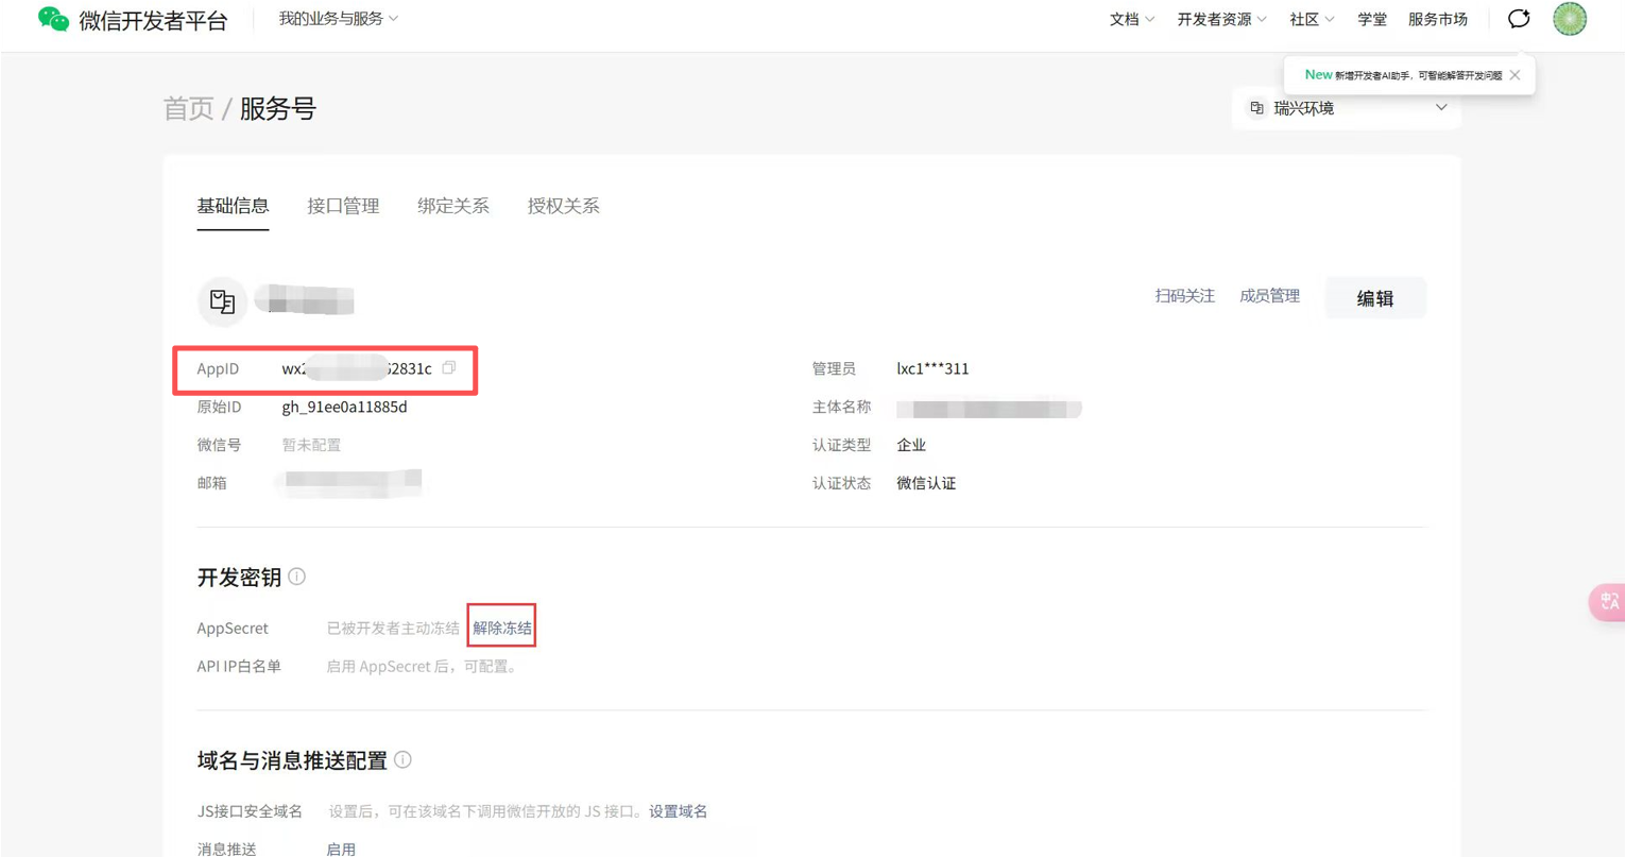Image resolution: width=1625 pixels, height=868 pixels.
Task: Switch to the 授权关系 tab
Action: coord(563,206)
